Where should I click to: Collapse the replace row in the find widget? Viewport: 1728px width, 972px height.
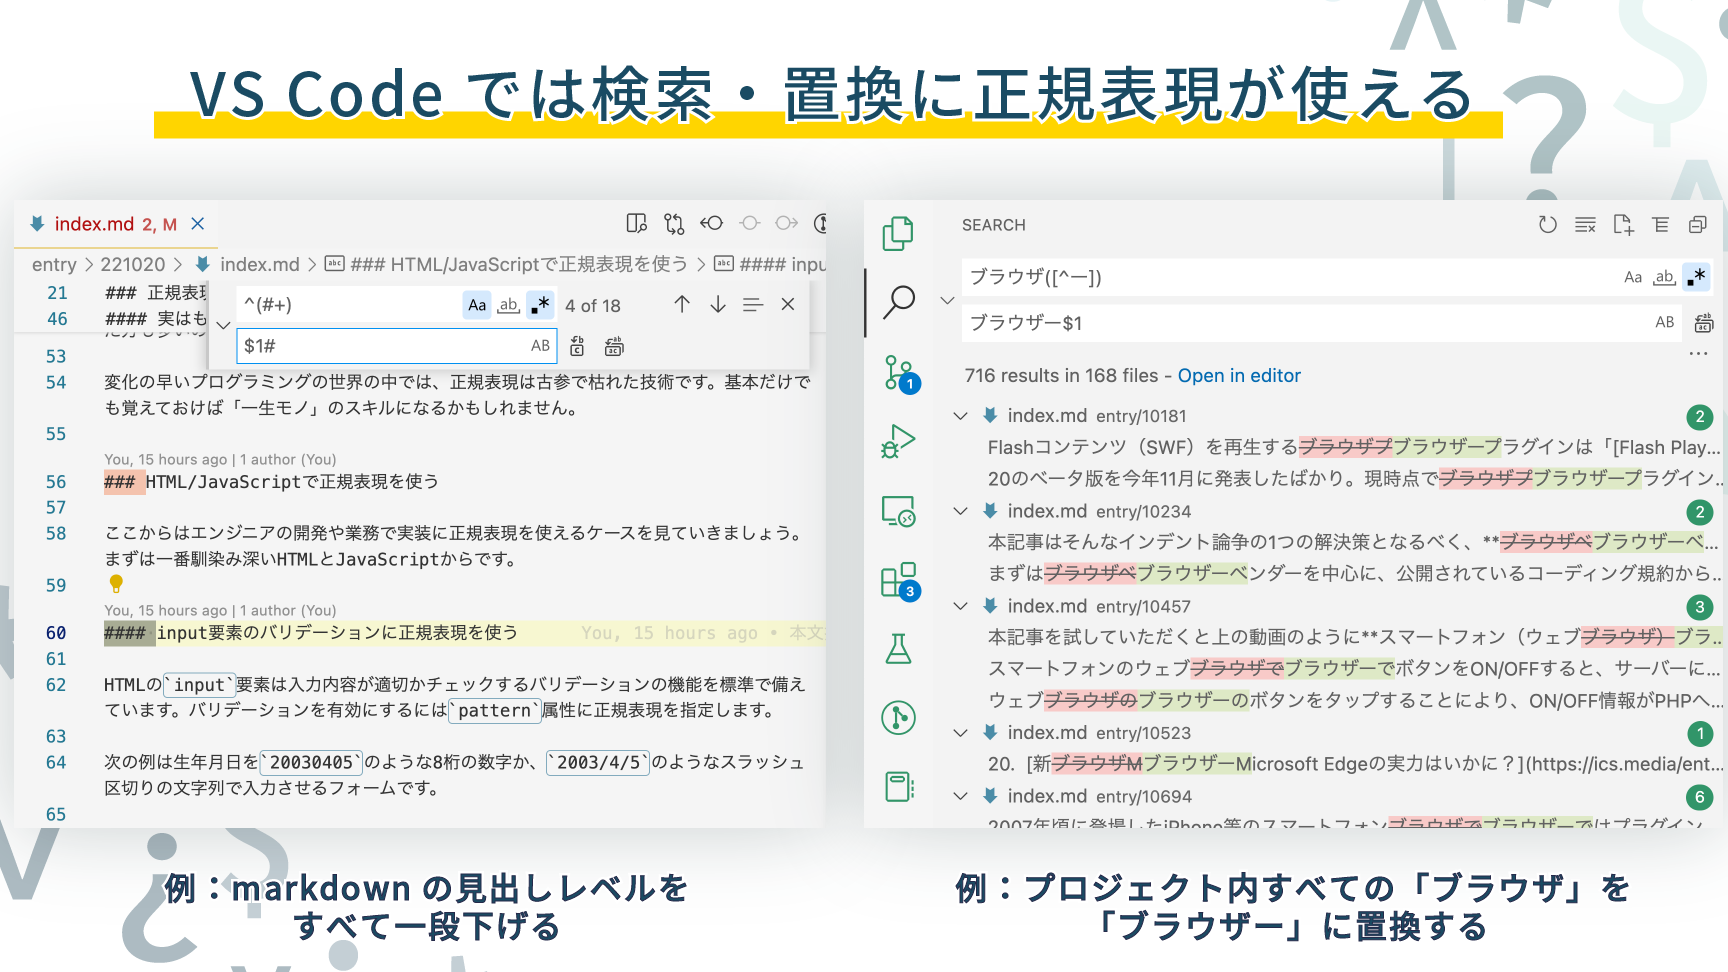coord(224,324)
